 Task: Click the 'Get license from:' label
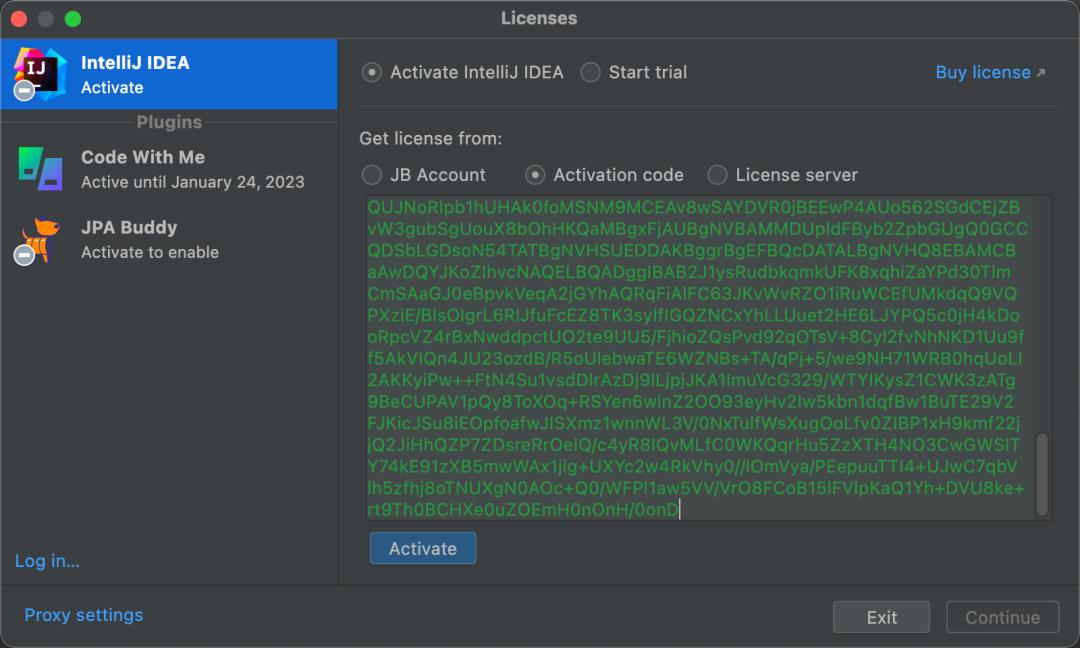tap(430, 138)
